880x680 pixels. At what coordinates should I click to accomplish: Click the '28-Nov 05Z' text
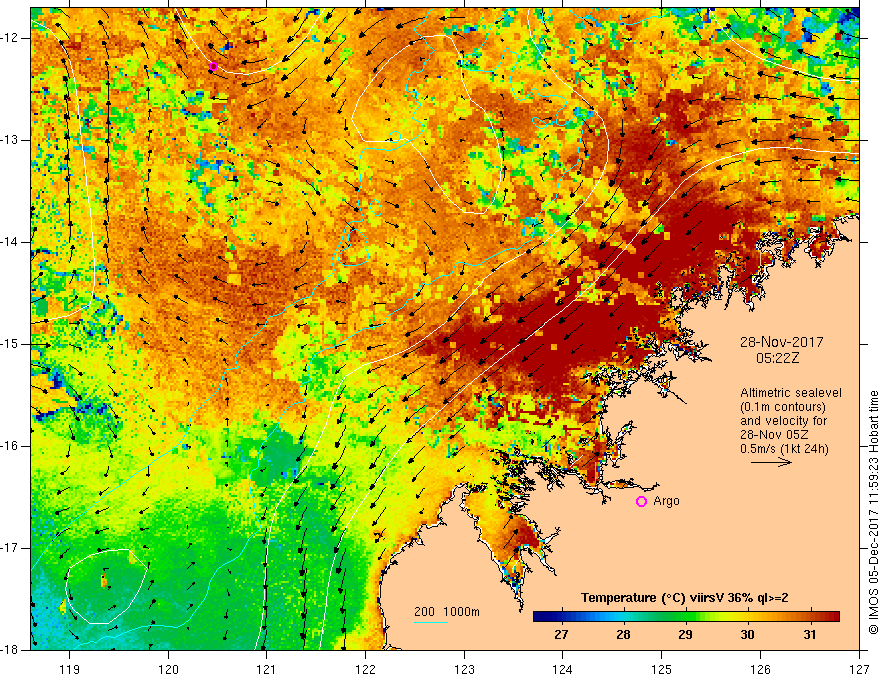click(775, 435)
